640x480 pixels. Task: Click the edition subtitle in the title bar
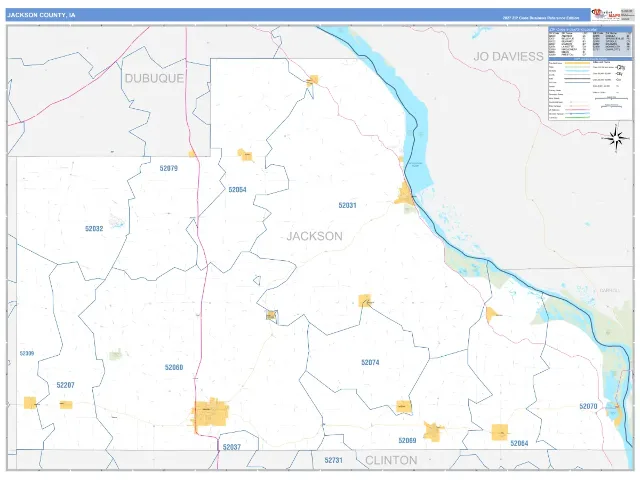coord(541,18)
